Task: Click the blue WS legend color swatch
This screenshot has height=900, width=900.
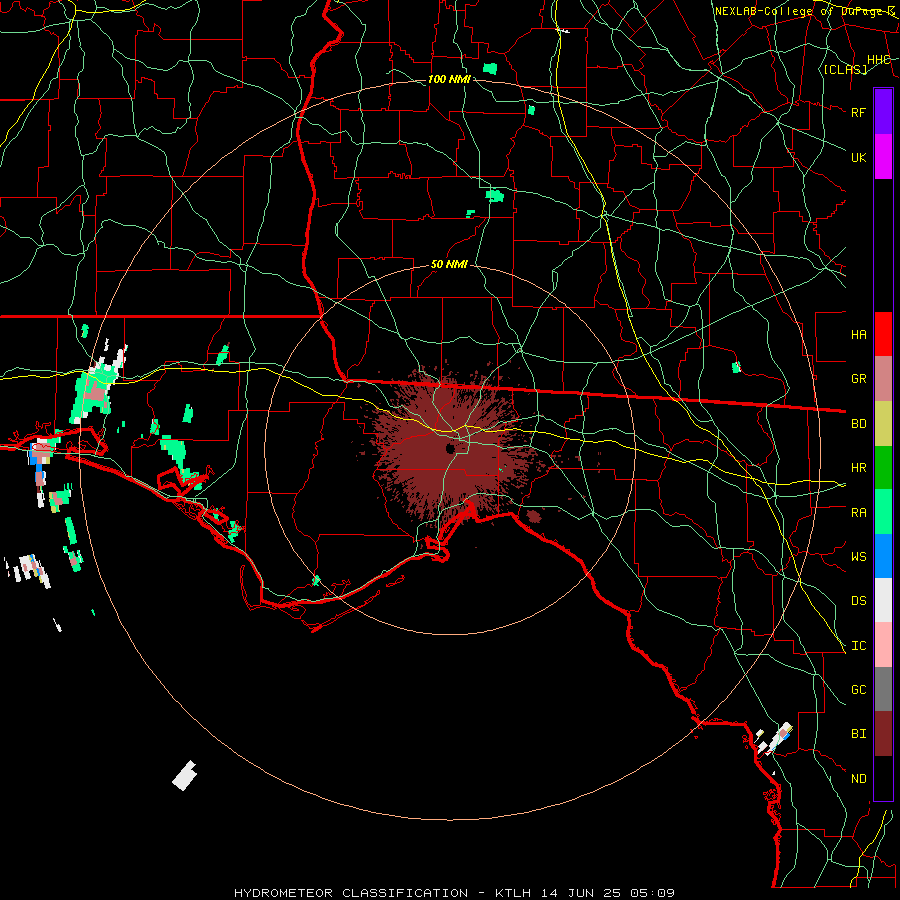Action: [883, 556]
